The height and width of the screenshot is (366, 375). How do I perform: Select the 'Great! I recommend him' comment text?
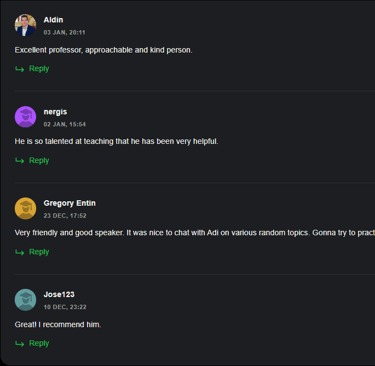coord(58,325)
